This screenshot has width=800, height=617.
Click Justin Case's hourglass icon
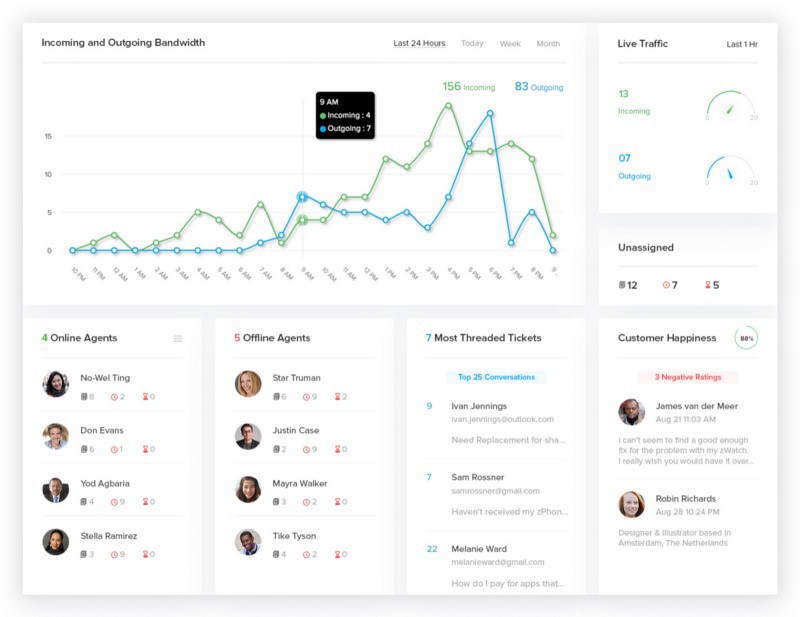tap(337, 449)
